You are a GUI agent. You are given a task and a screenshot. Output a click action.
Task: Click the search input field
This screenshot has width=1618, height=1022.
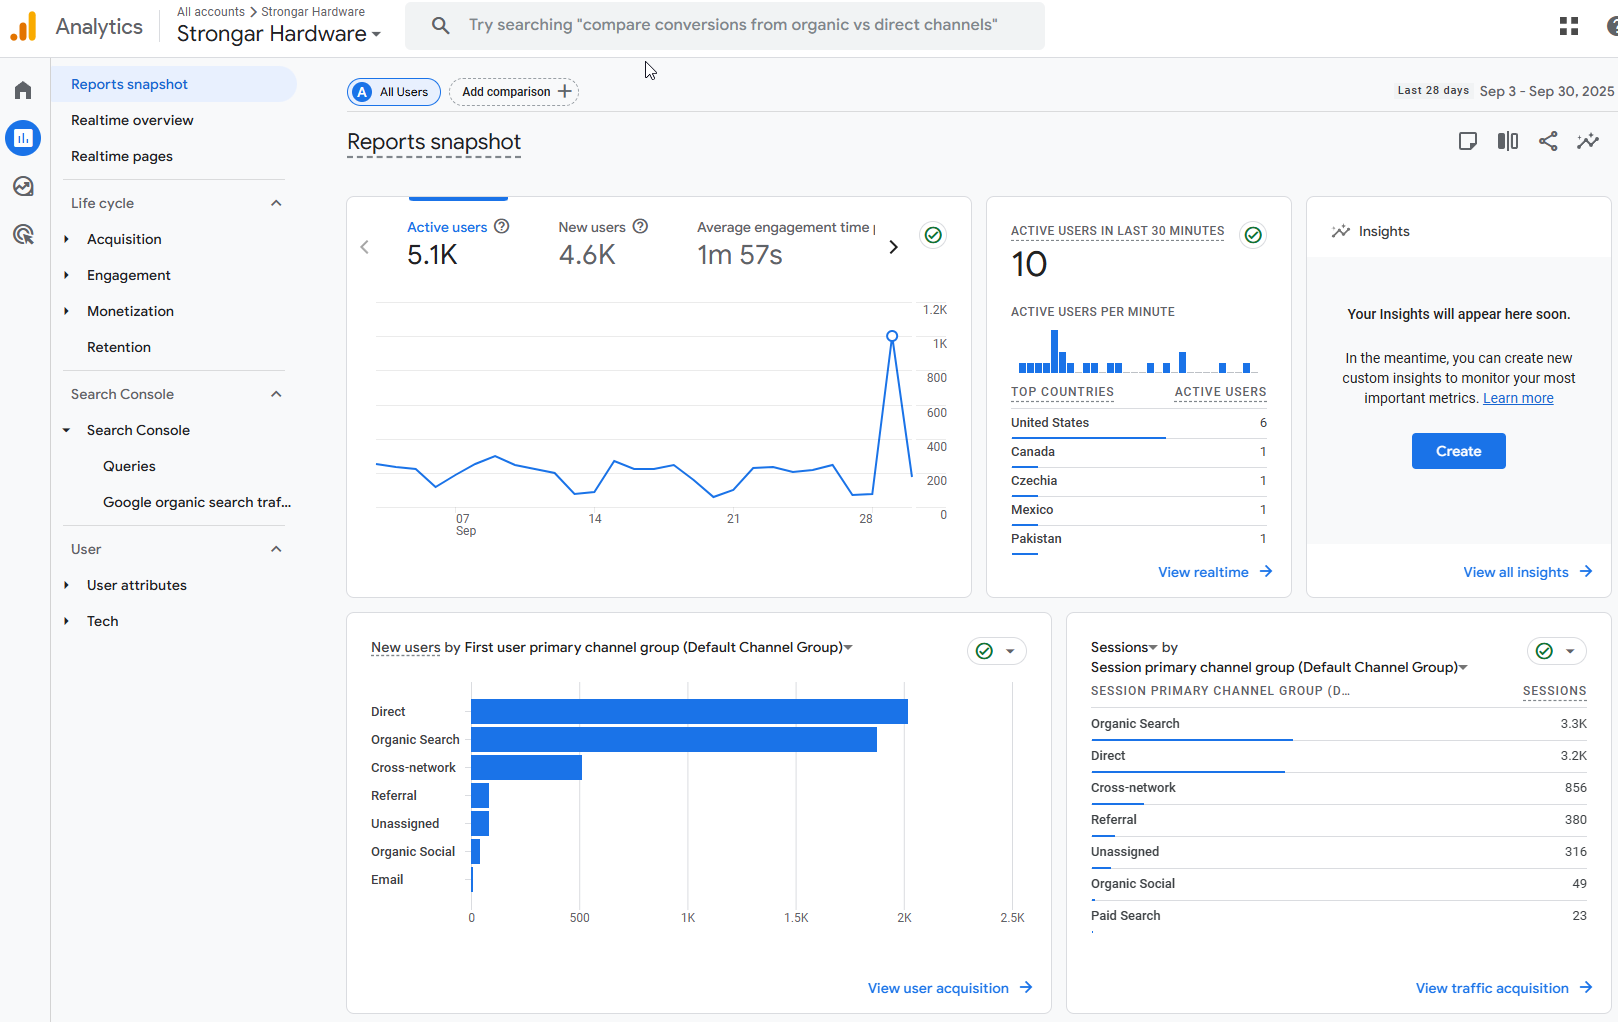coord(732,25)
